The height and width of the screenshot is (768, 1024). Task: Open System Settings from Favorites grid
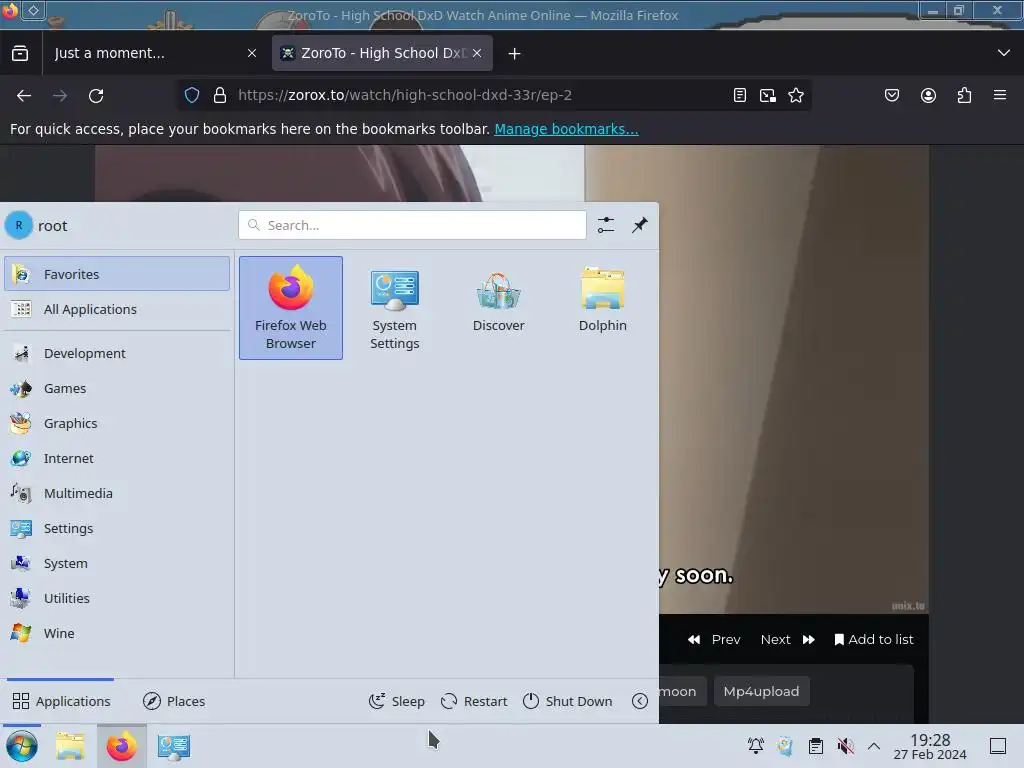pos(394,308)
